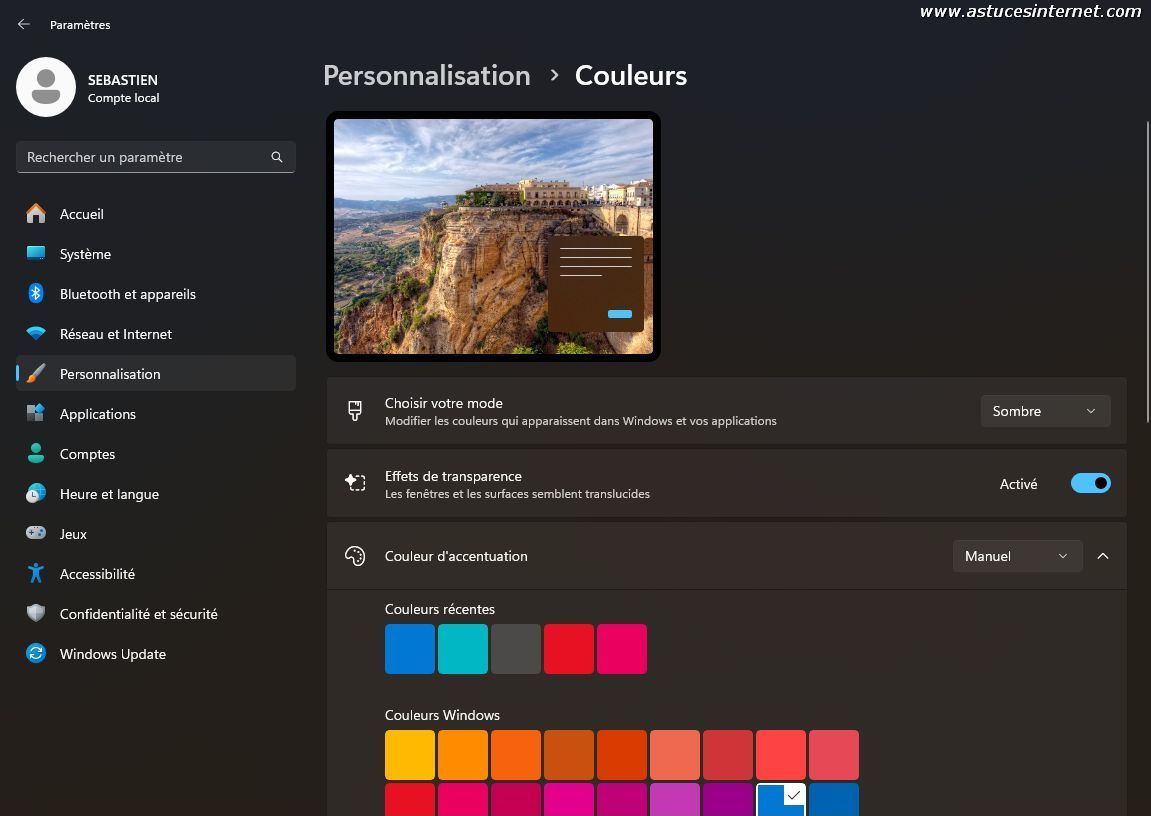Viewport: 1151px width, 816px height.
Task: Select Réseau et Internet entry
Action: click(156, 334)
